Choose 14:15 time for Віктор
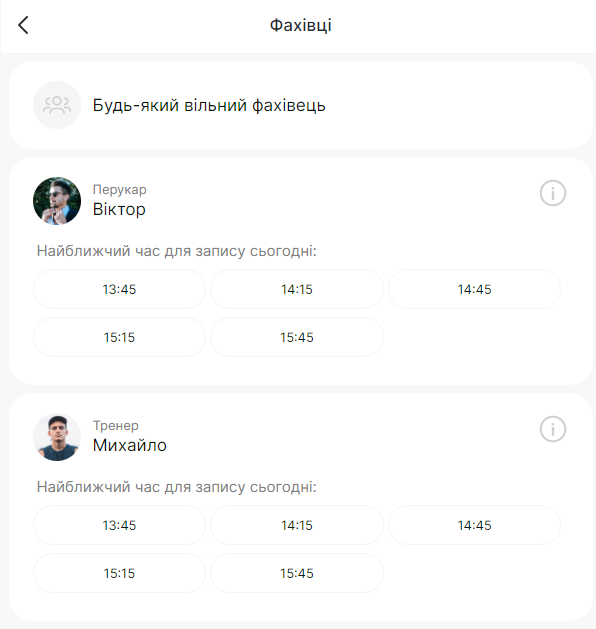This screenshot has width=596, height=629. pyautogui.click(x=297, y=289)
